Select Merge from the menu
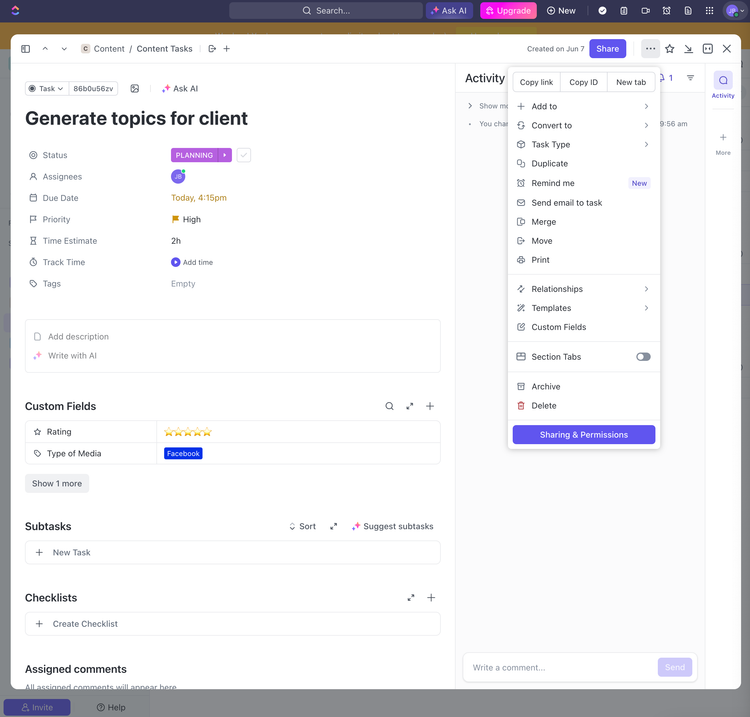 [584, 222]
